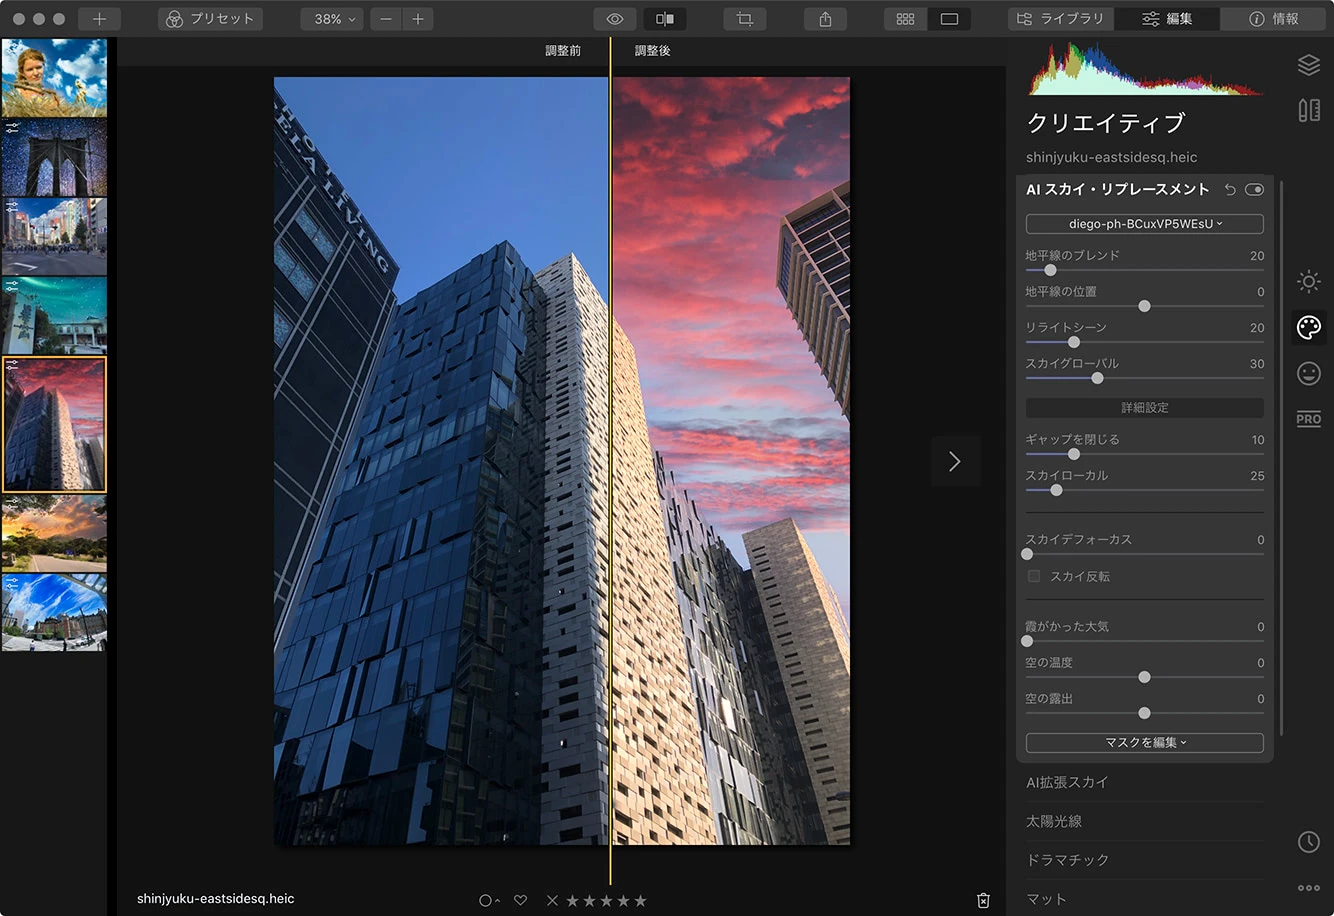
Task: Click the share export icon
Action: (825, 19)
